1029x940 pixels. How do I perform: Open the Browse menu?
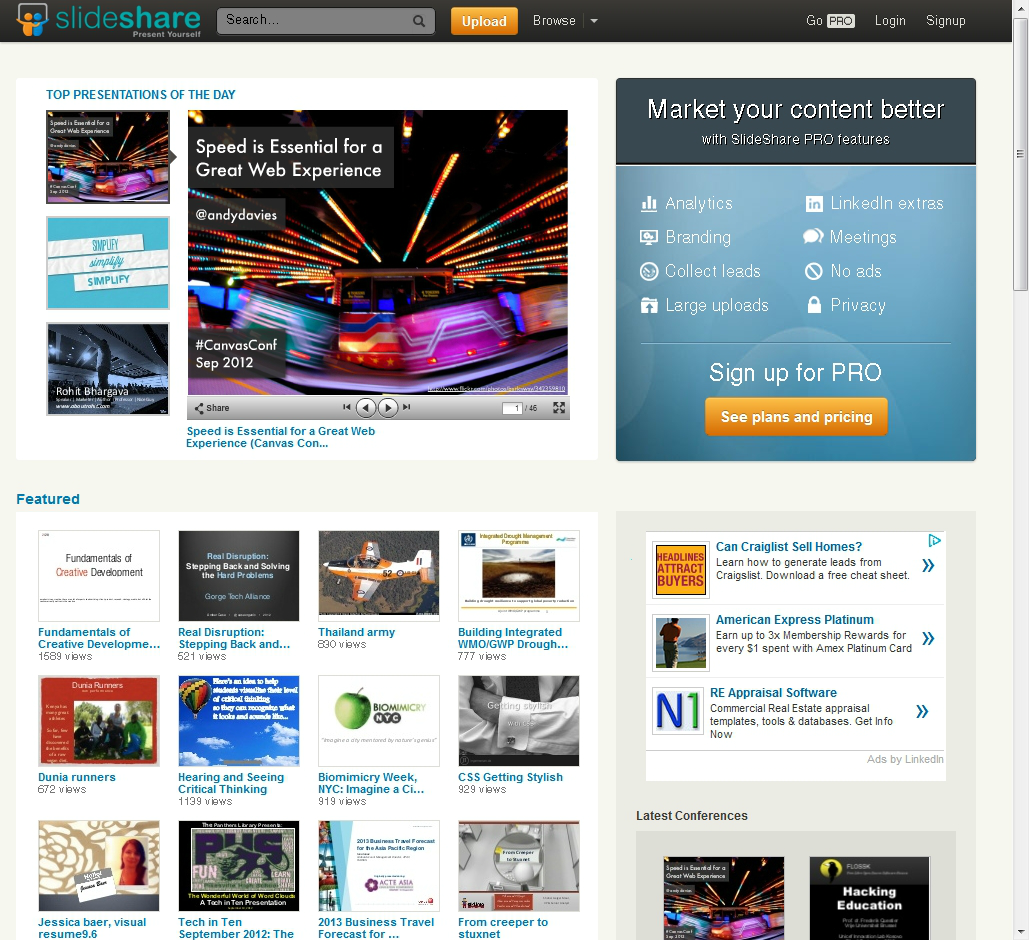(554, 21)
